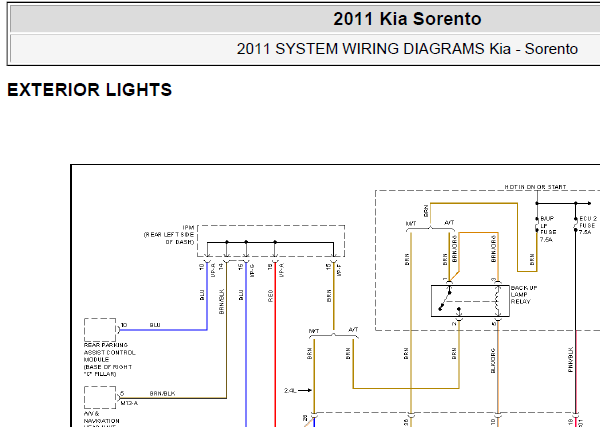The width and height of the screenshot is (600, 427).
Task: Click the "BACK UP LAMP RELAY" label
Action: (523, 295)
